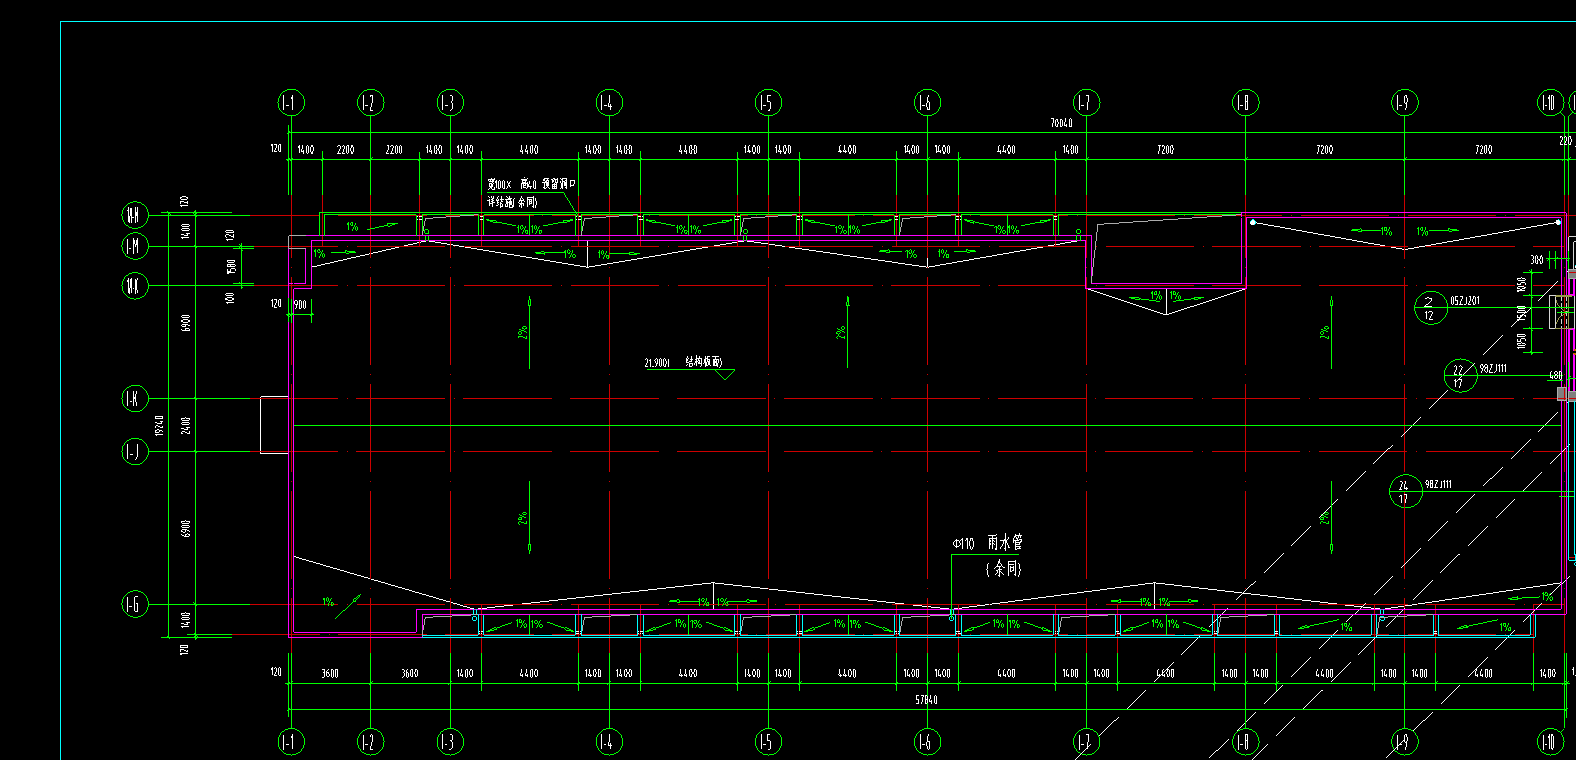Viewport: 1576px width, 760px height.
Task: Select the 480 dimension text
Action: [1555, 376]
